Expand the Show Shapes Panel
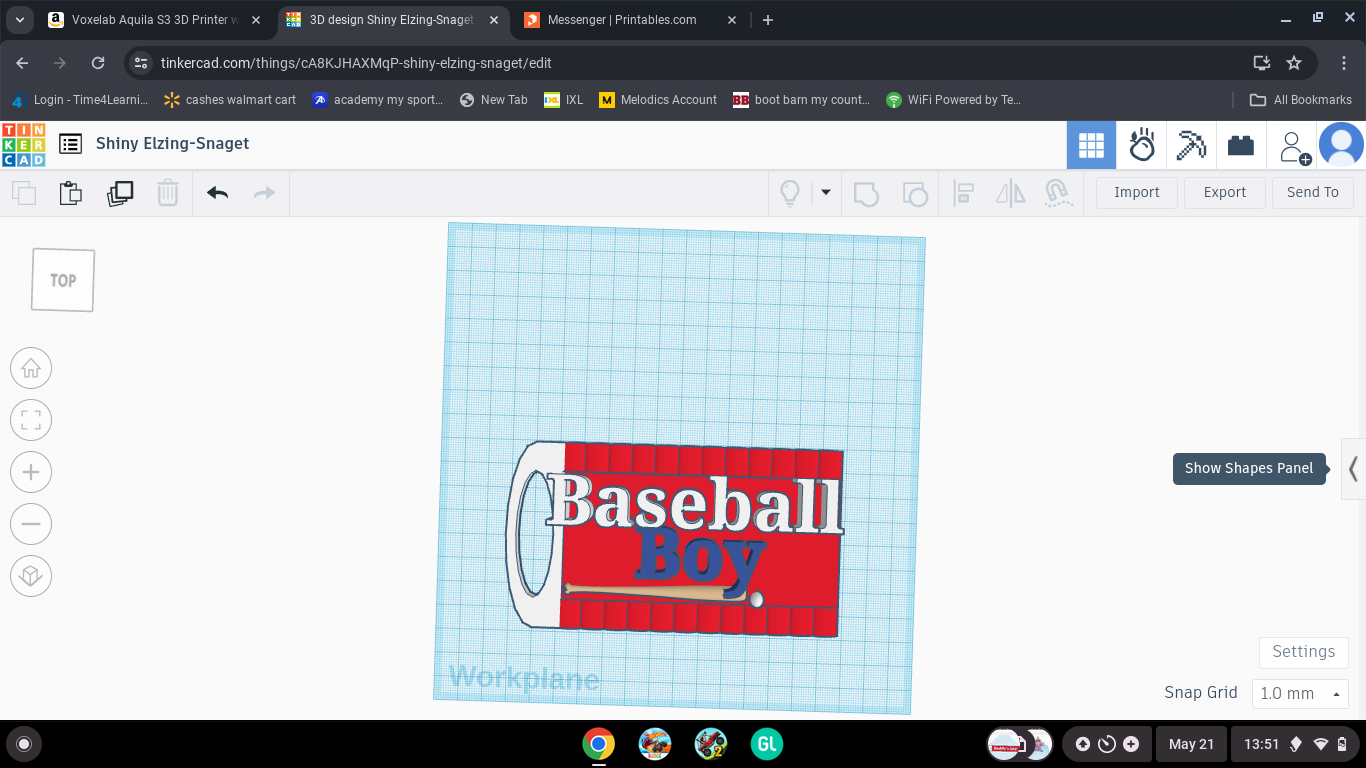 (x=1352, y=468)
